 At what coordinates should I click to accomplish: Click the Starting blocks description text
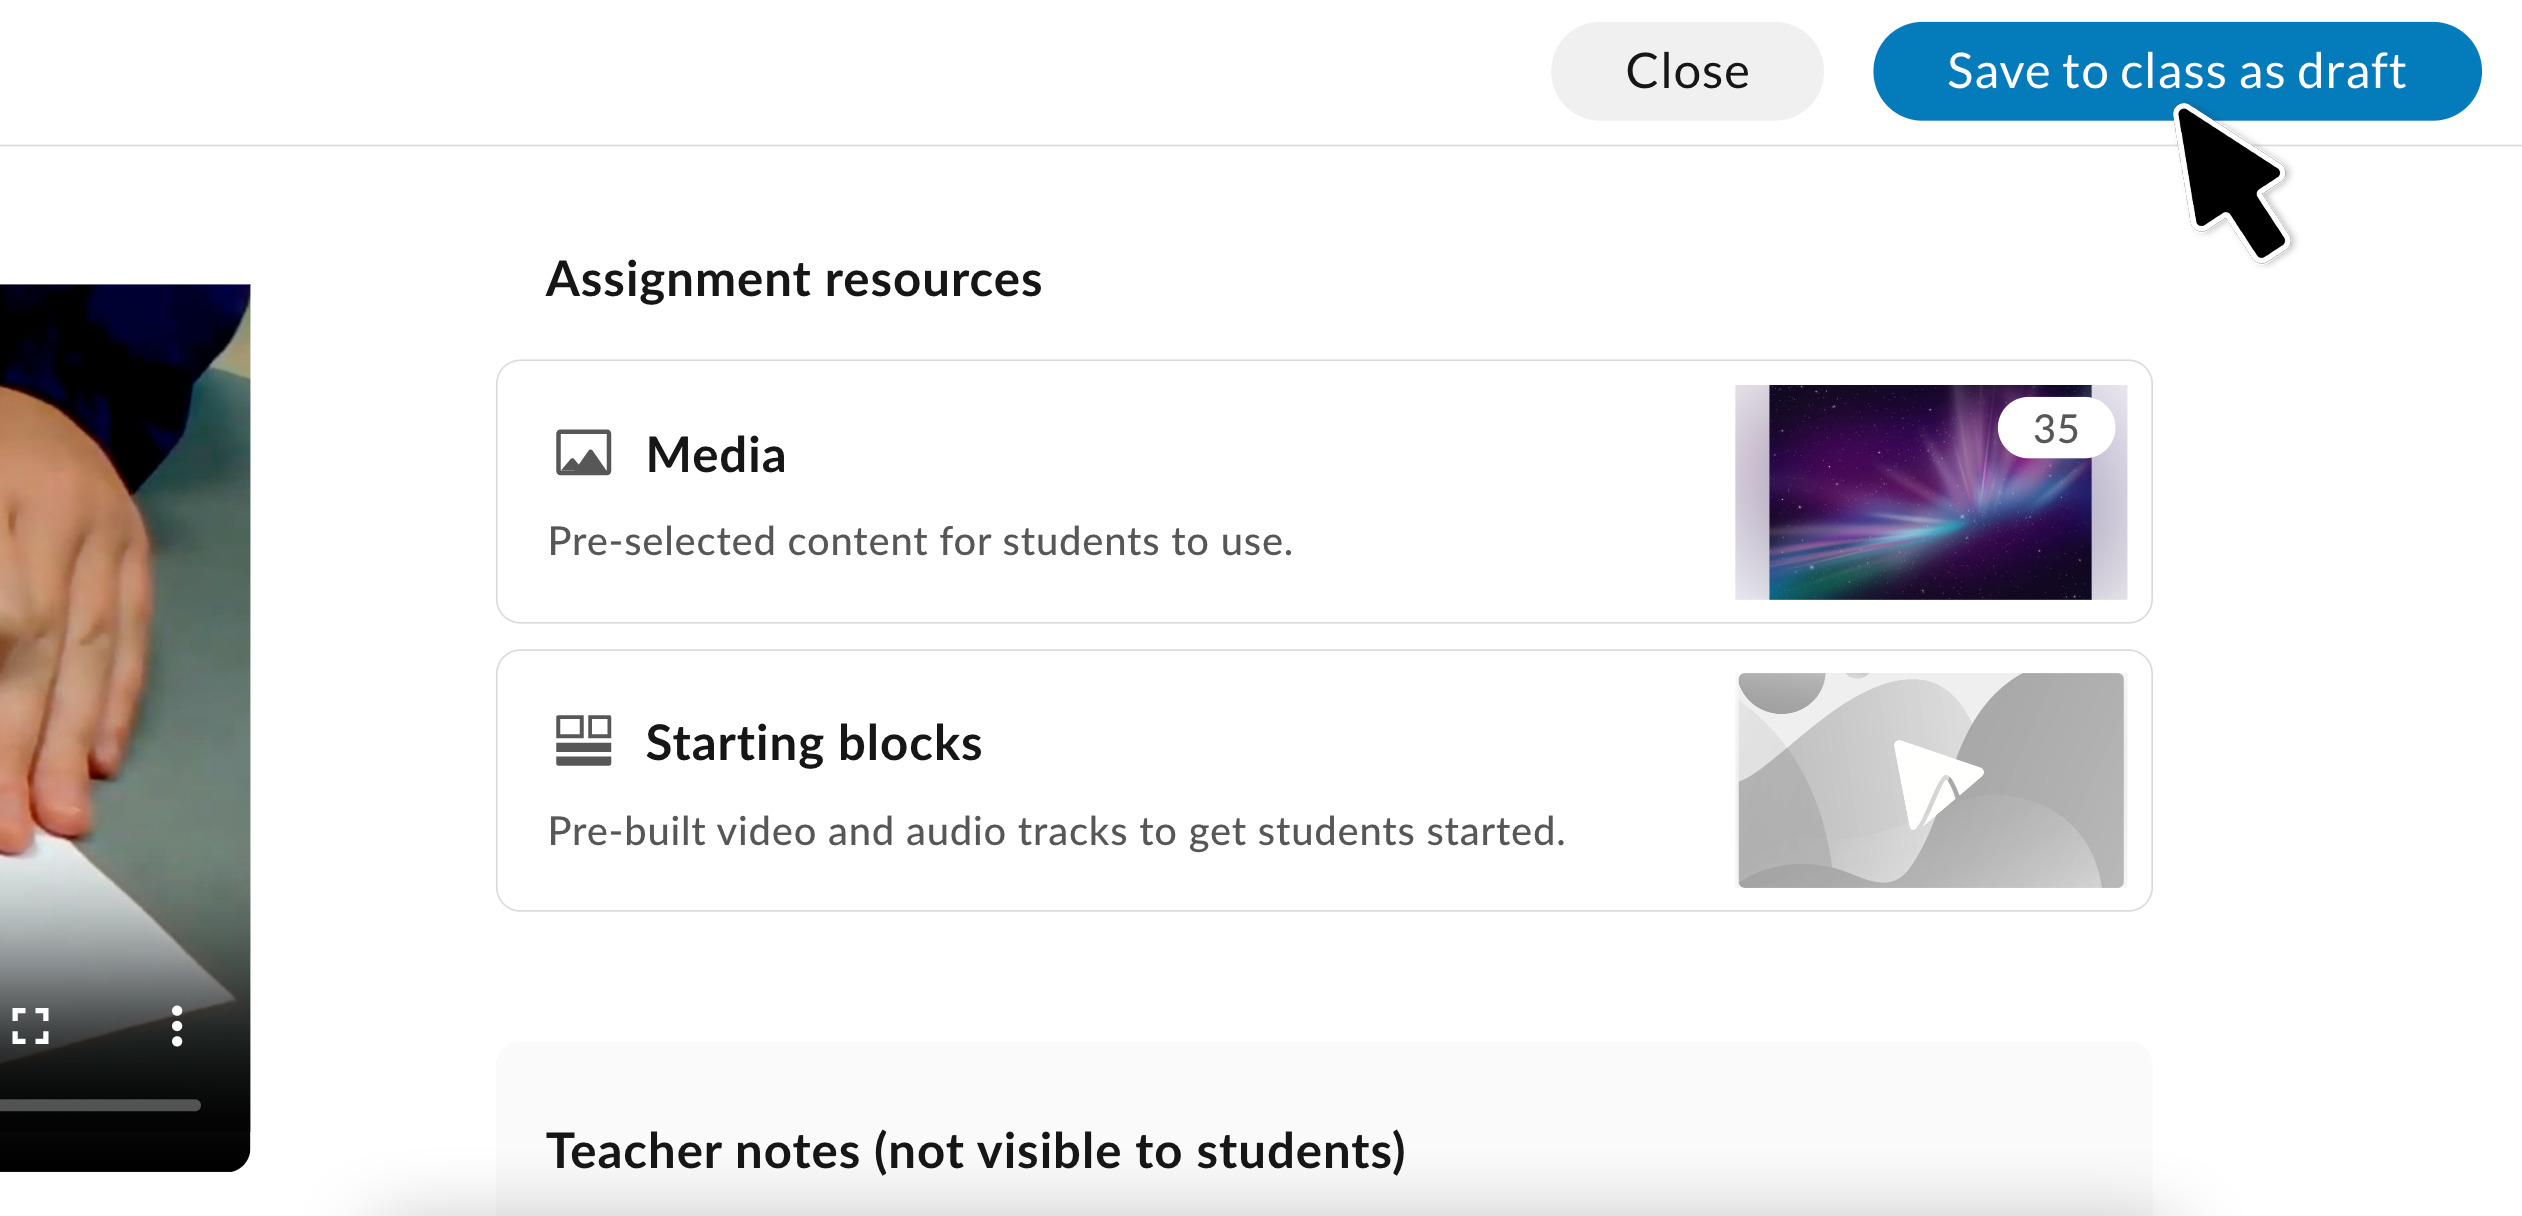pyautogui.click(x=1055, y=830)
